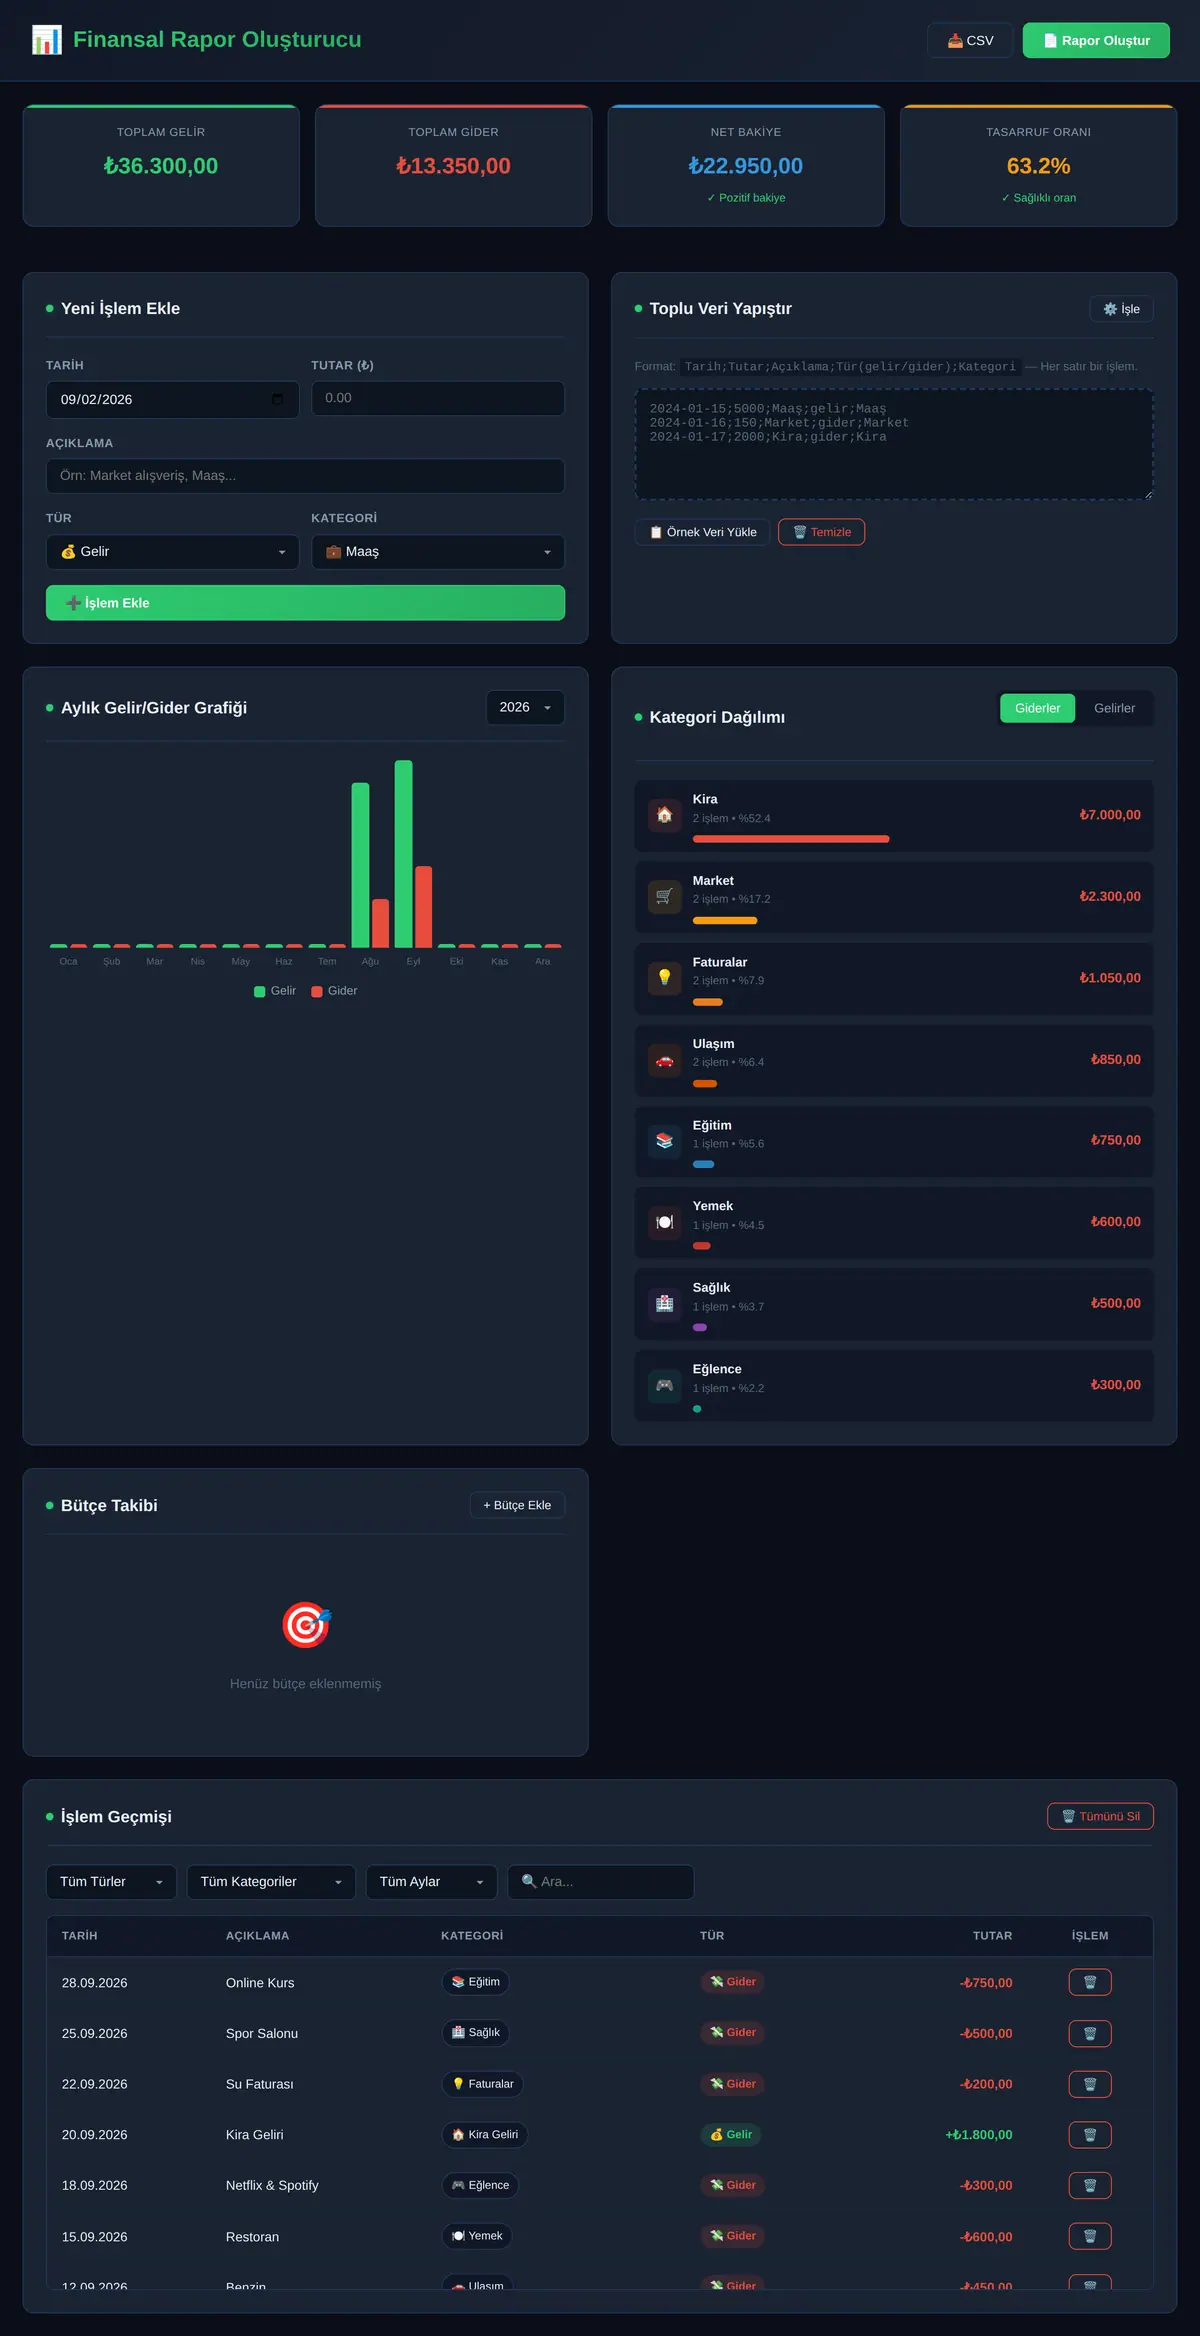Delete the Restoran transaction
Viewport: 1200px width, 2336px height.
(x=1090, y=2236)
